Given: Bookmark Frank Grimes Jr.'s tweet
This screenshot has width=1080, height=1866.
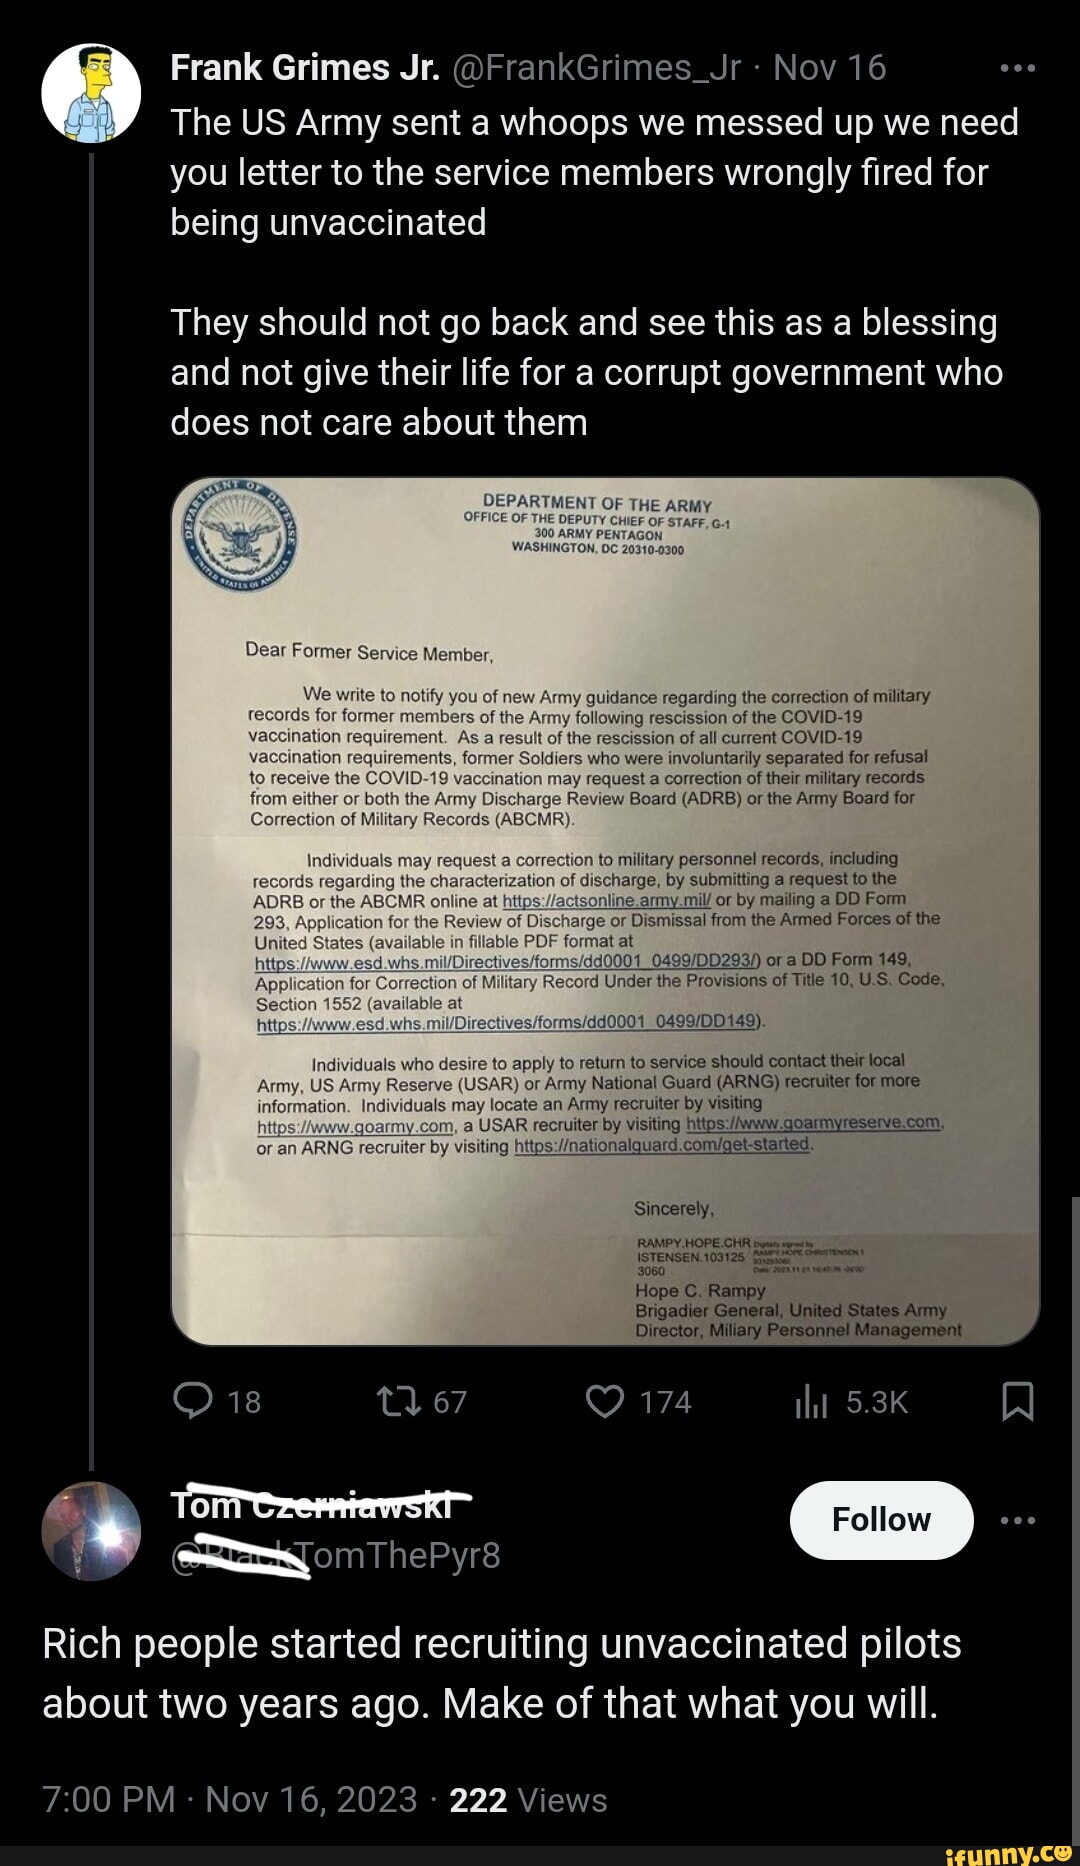Looking at the screenshot, I should click(x=1017, y=1402).
